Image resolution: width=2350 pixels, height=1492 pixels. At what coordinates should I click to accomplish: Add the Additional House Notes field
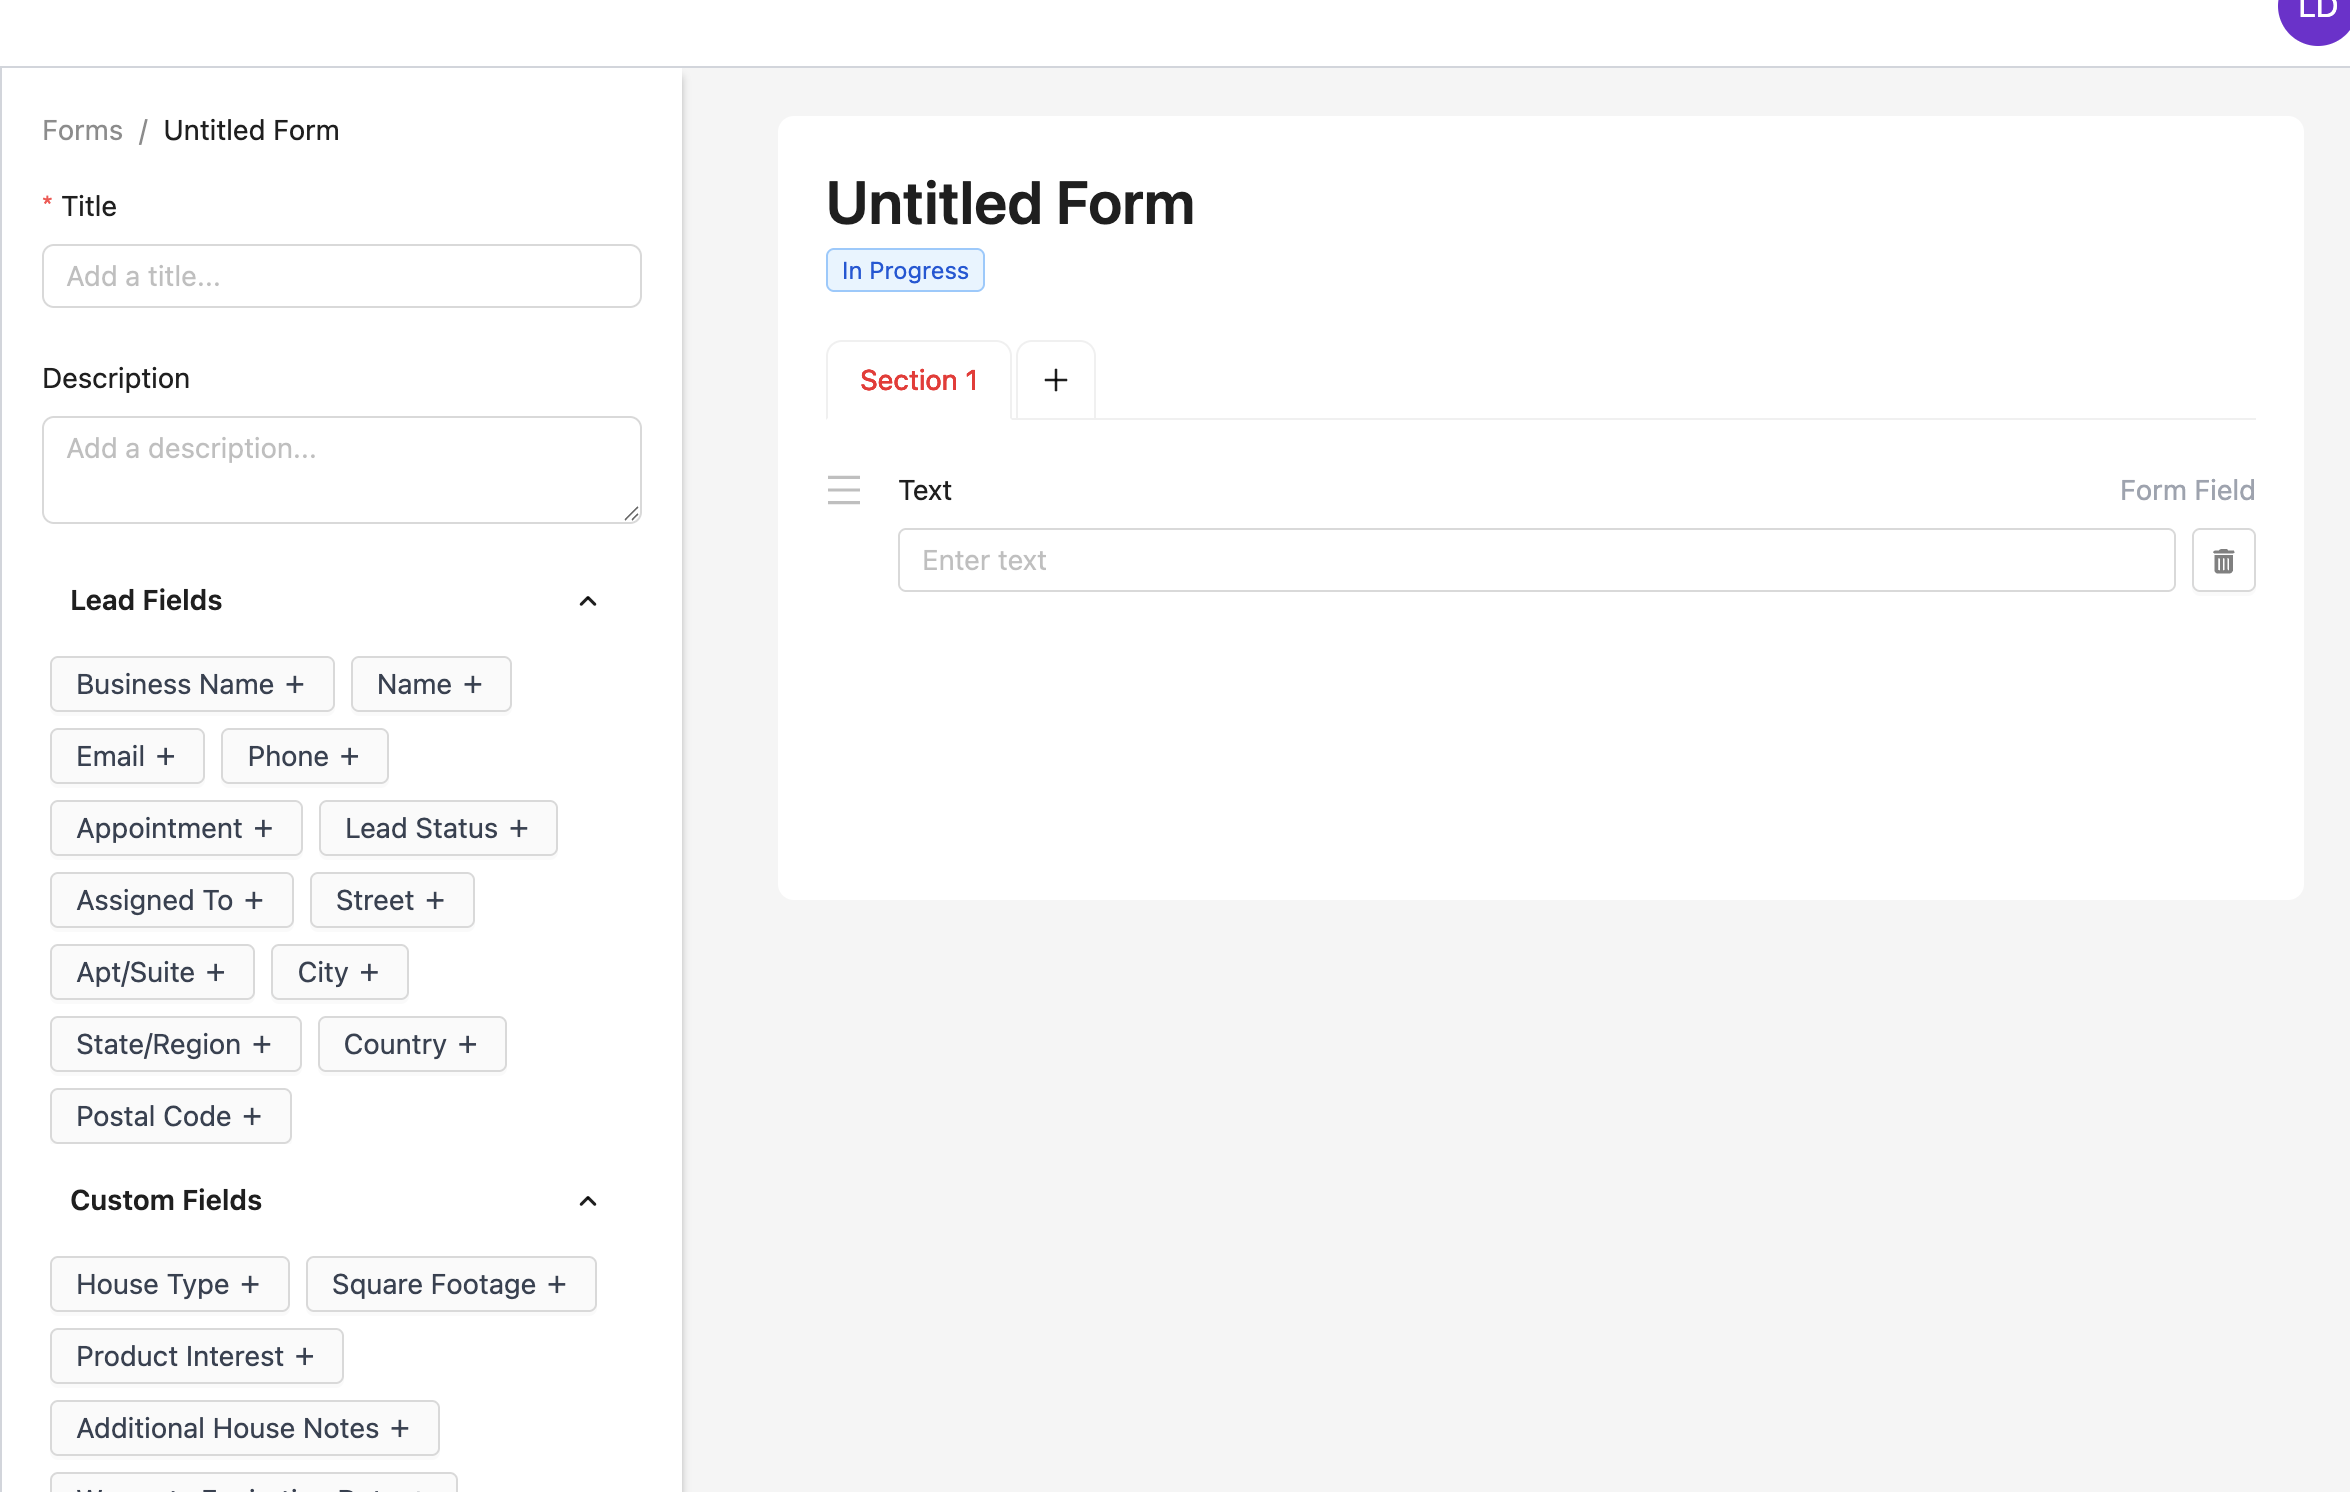[244, 1428]
